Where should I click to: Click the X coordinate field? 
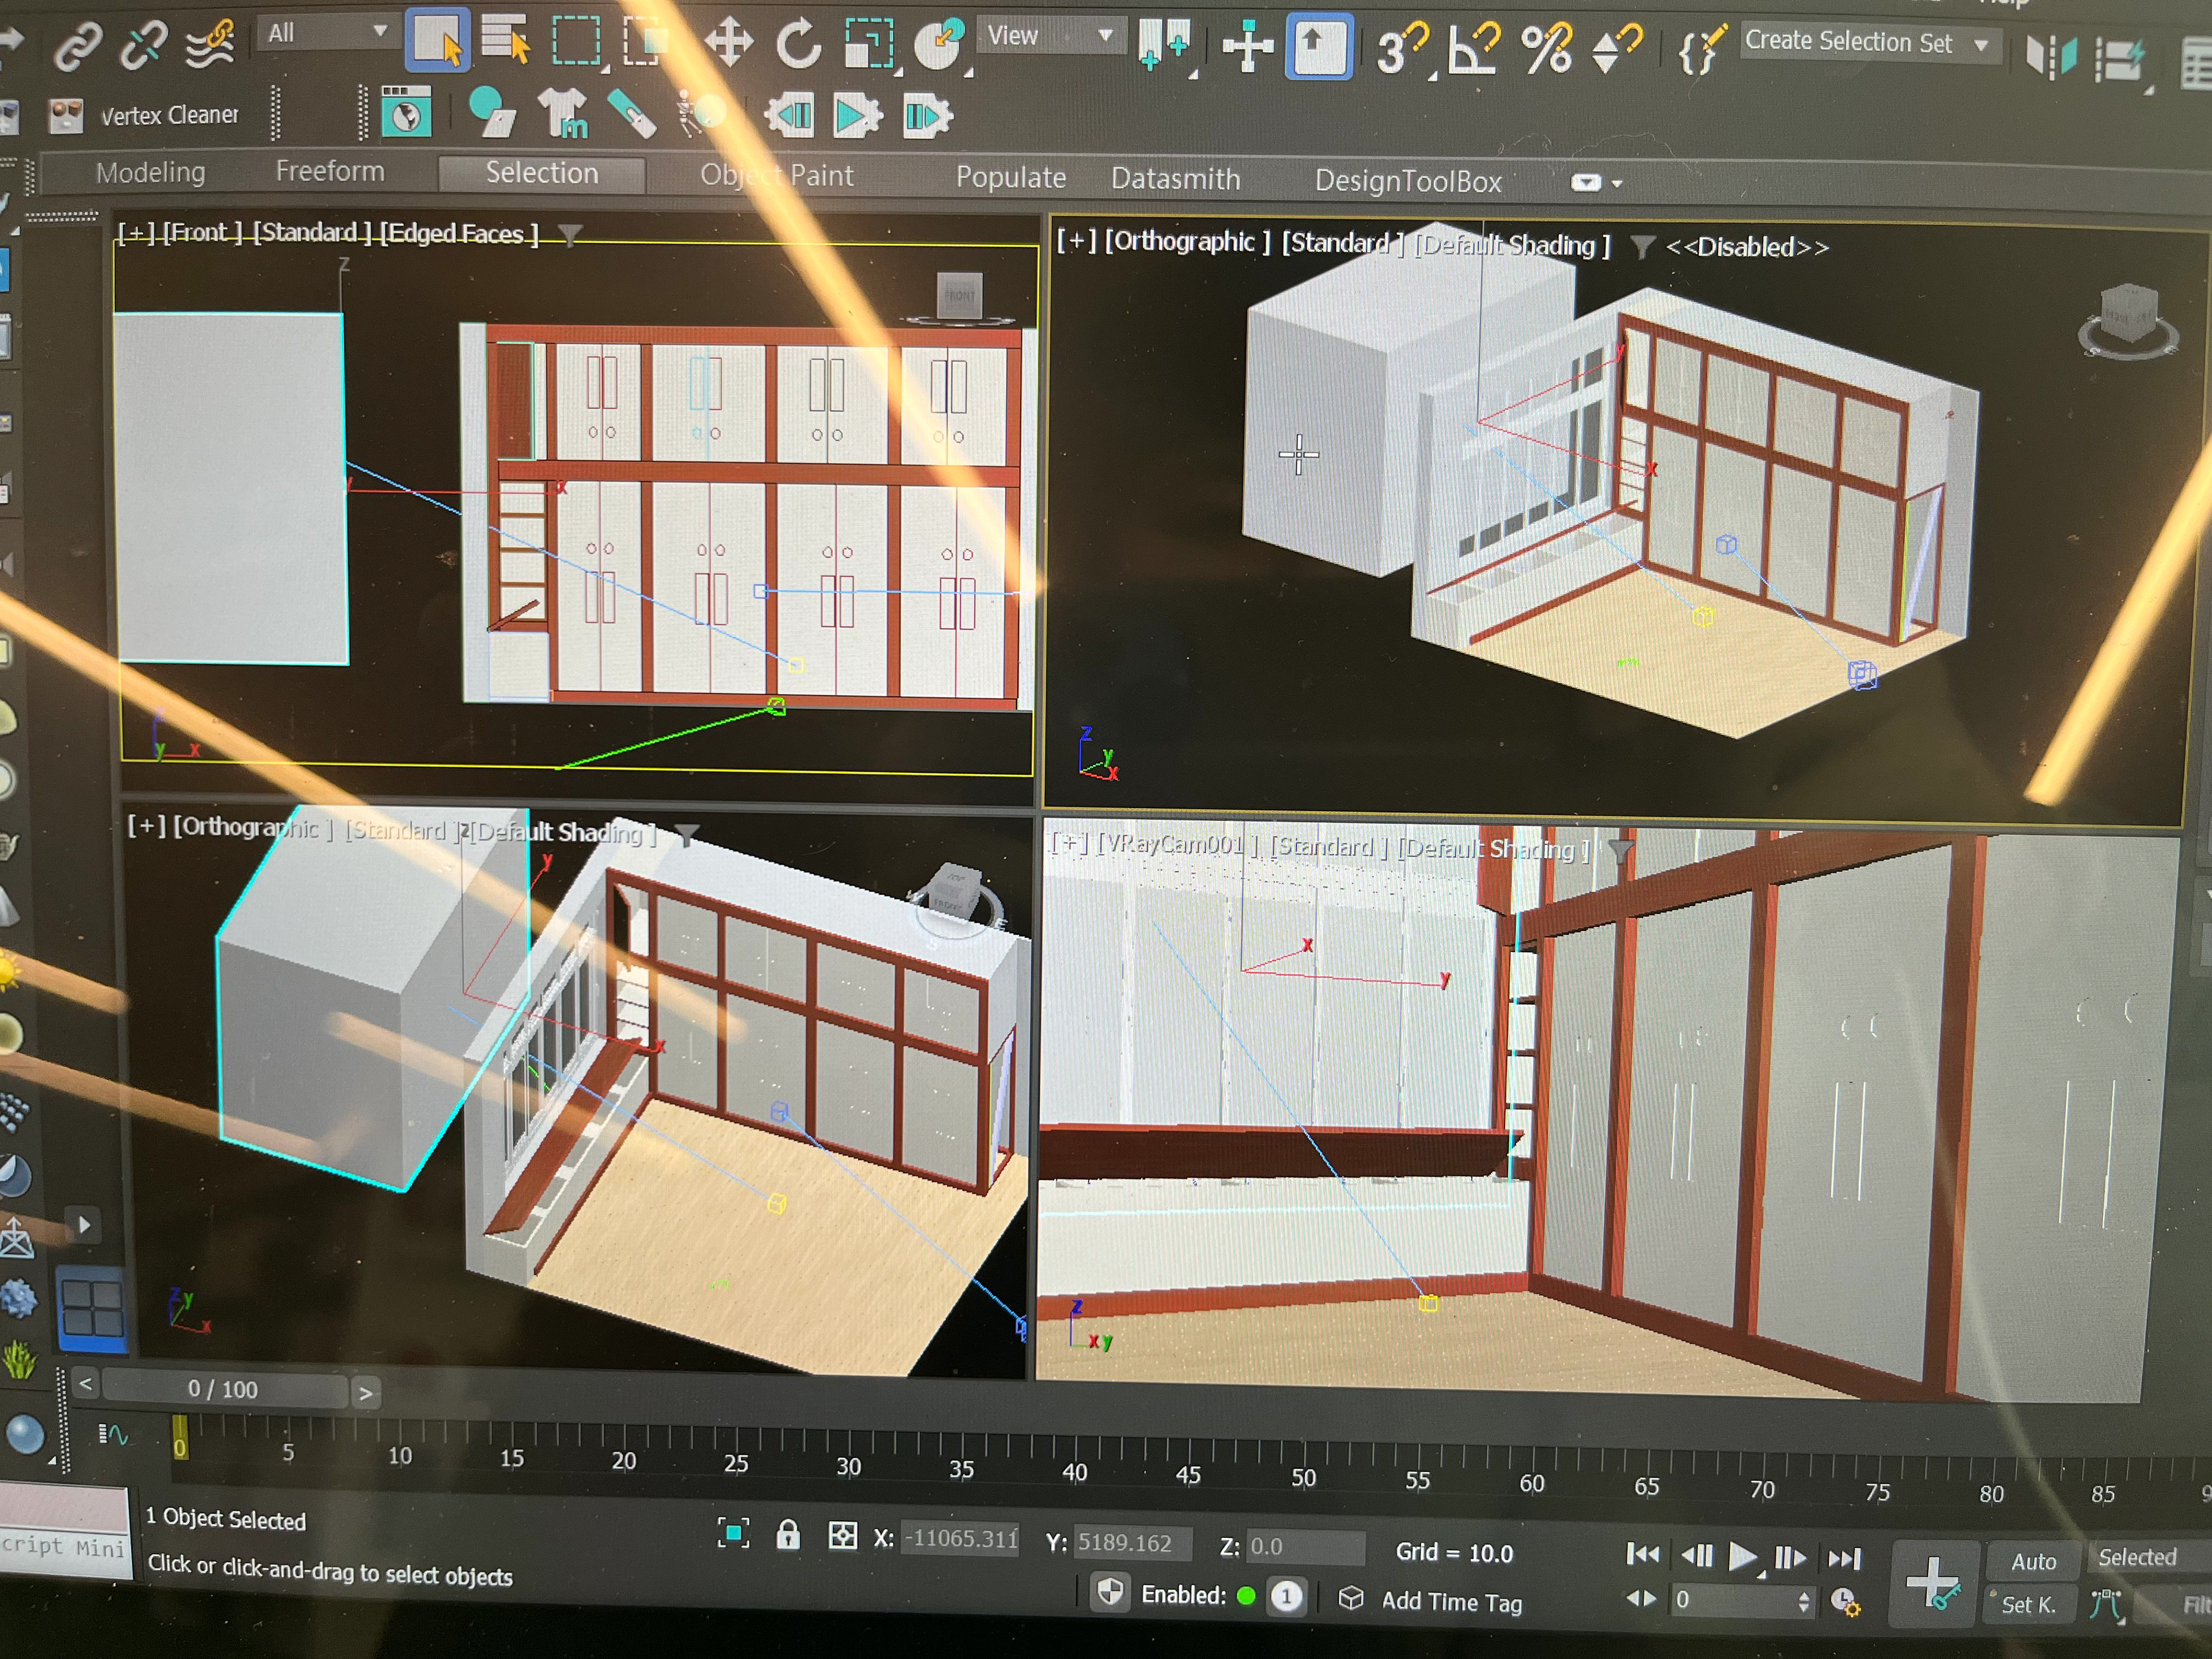(x=961, y=1539)
